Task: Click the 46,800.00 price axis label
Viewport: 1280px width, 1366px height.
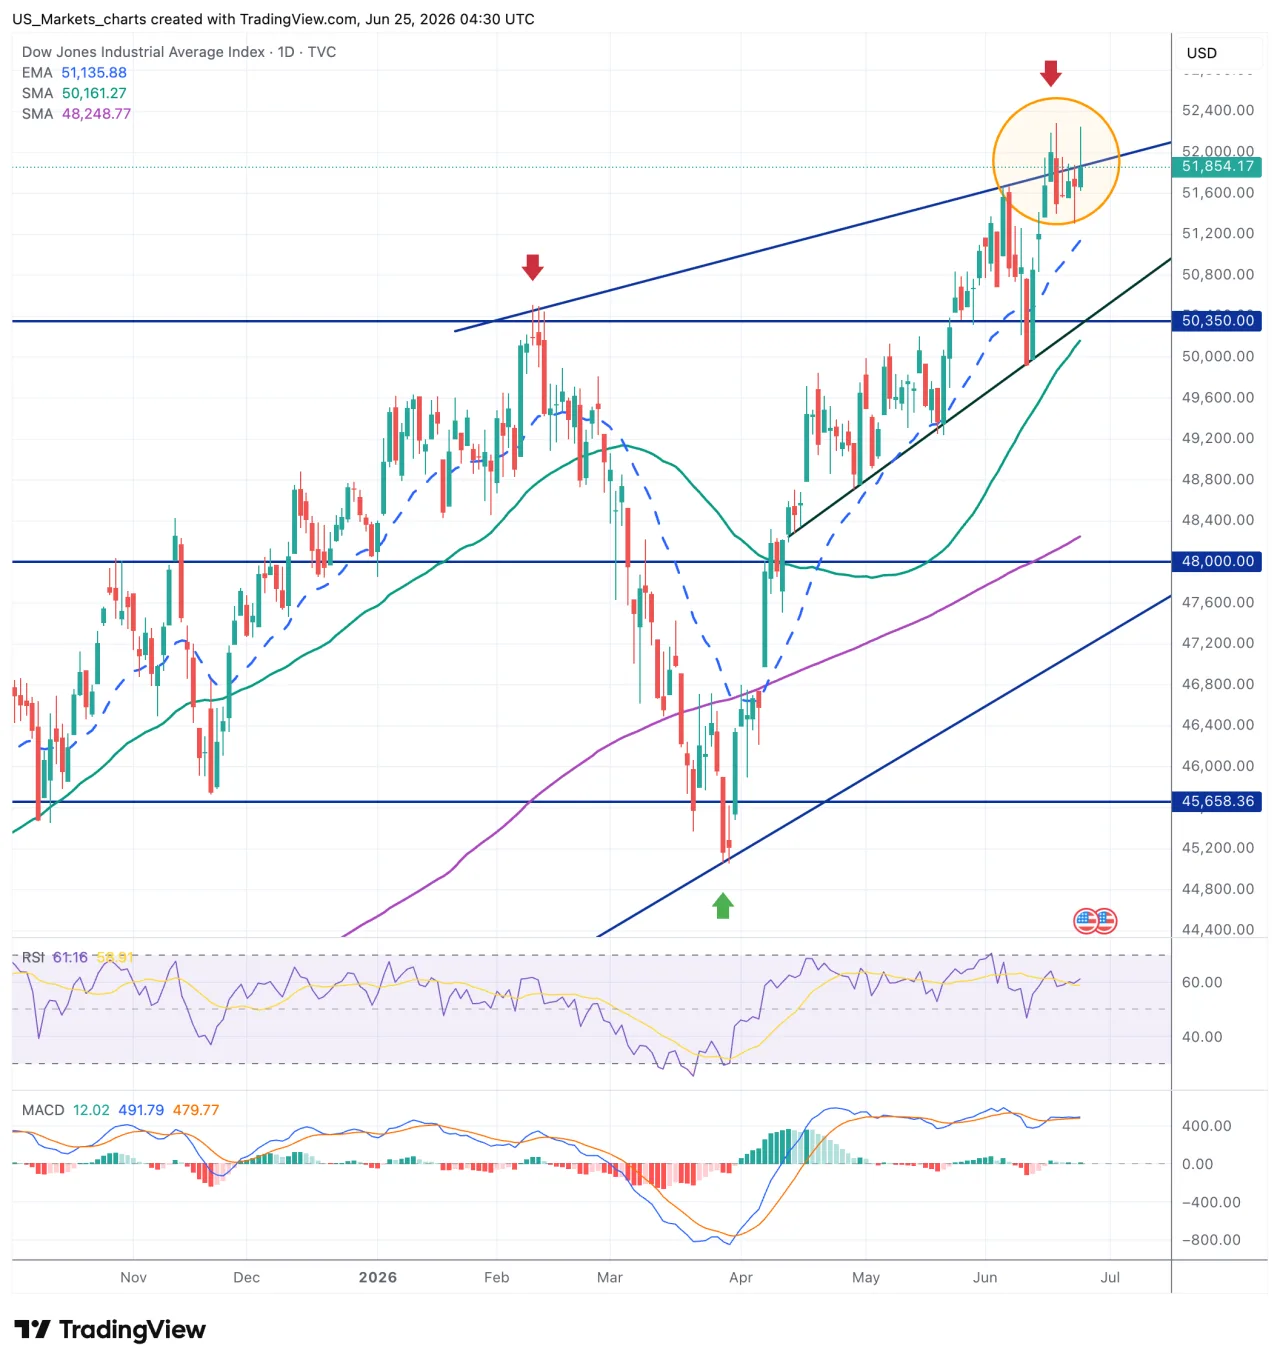Action: click(1218, 684)
